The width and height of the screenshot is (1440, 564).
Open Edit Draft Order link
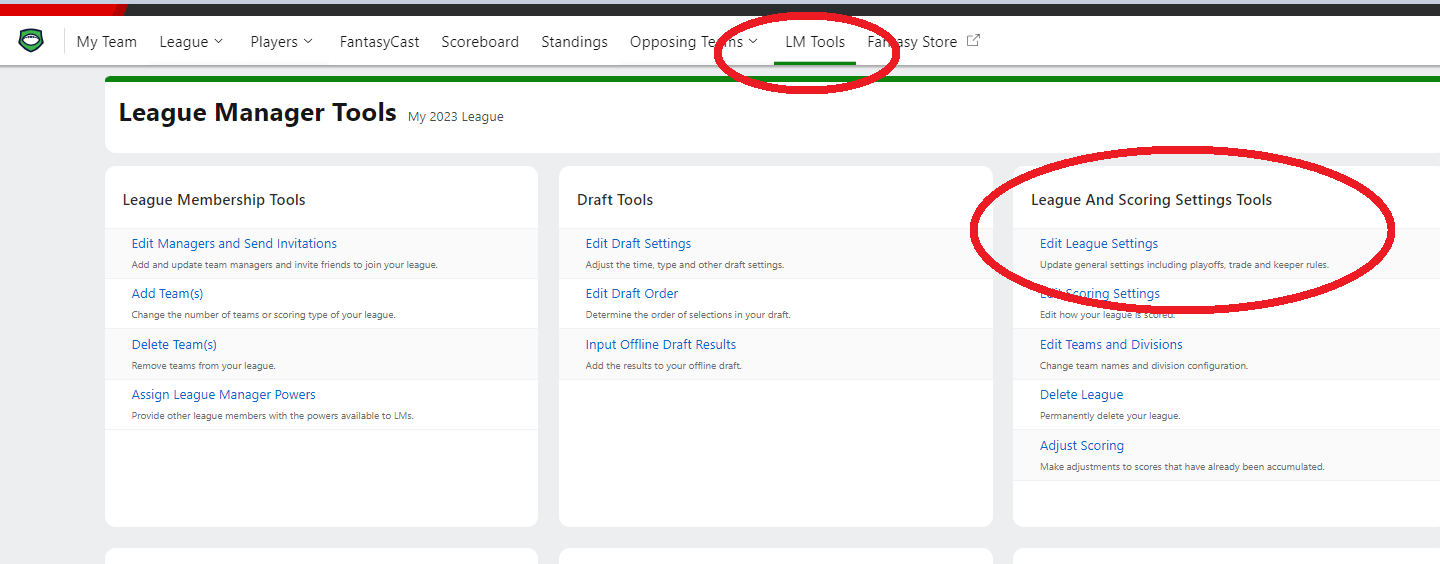coord(632,293)
